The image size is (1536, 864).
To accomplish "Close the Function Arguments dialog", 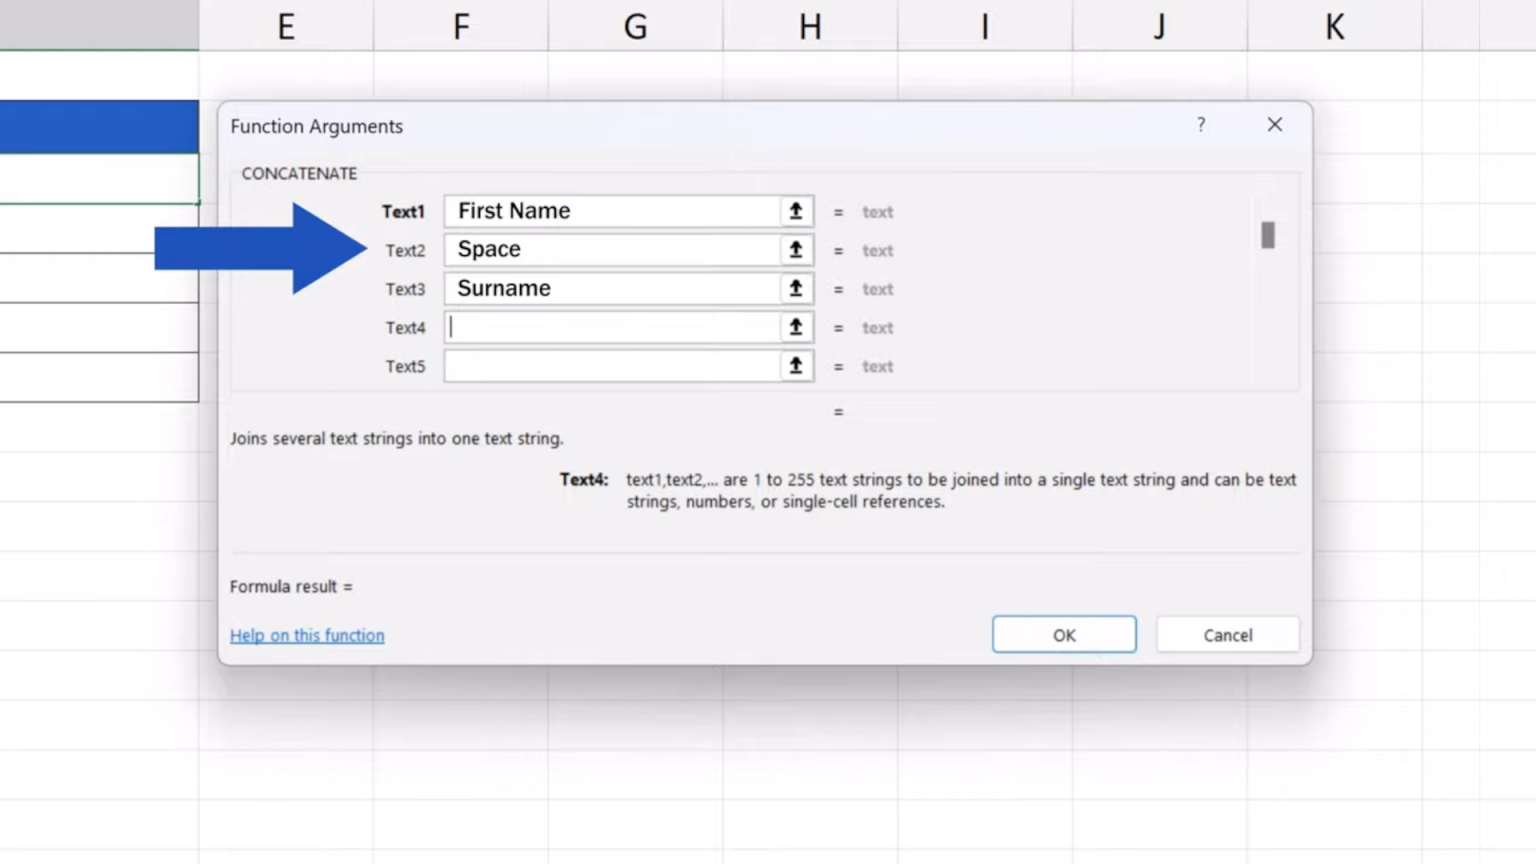I will [1274, 124].
